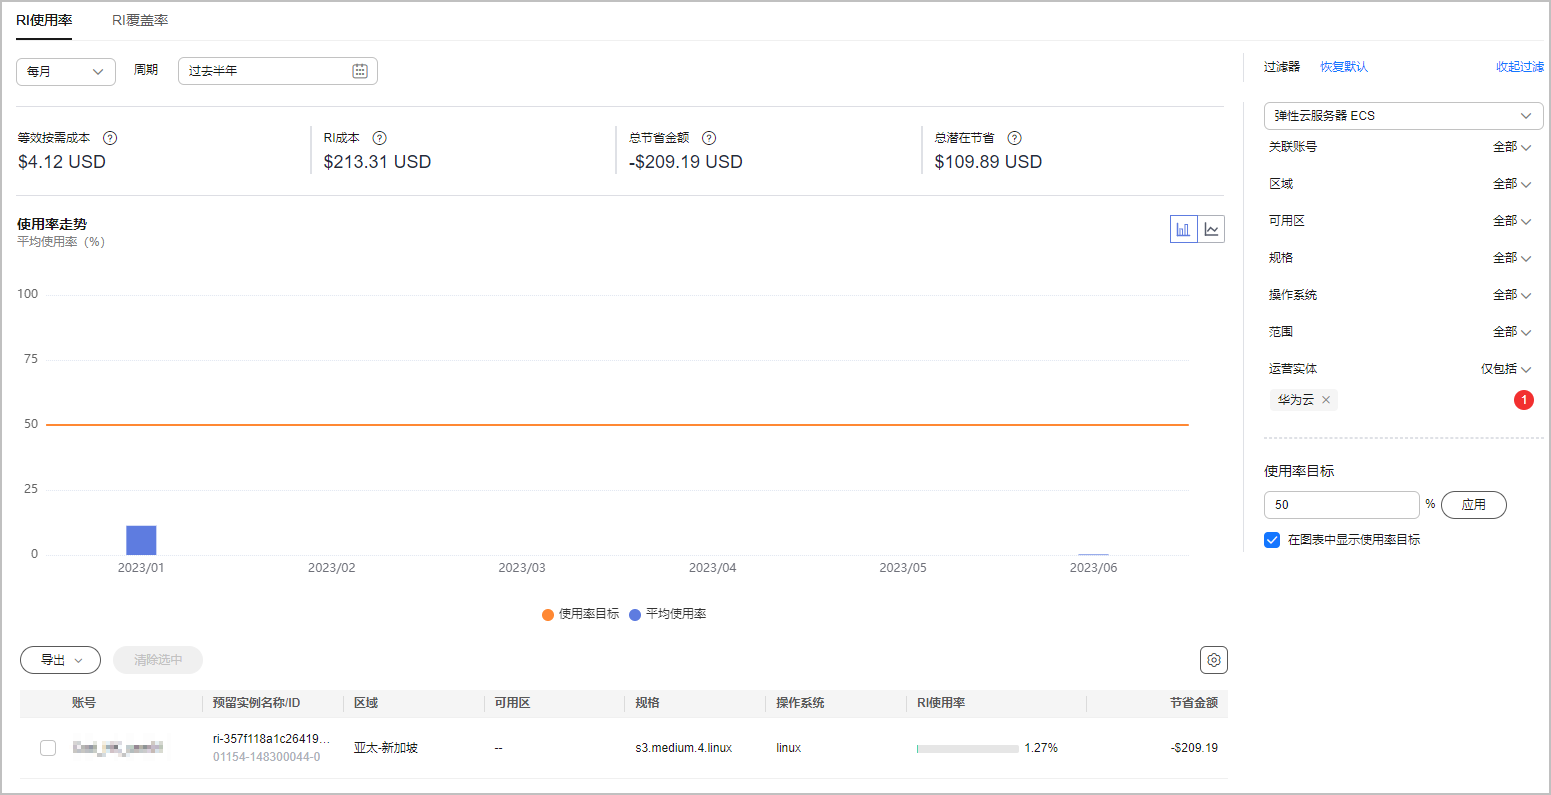Switch to the RI覆盖率 tab
The width and height of the screenshot is (1551, 795).
(140, 20)
